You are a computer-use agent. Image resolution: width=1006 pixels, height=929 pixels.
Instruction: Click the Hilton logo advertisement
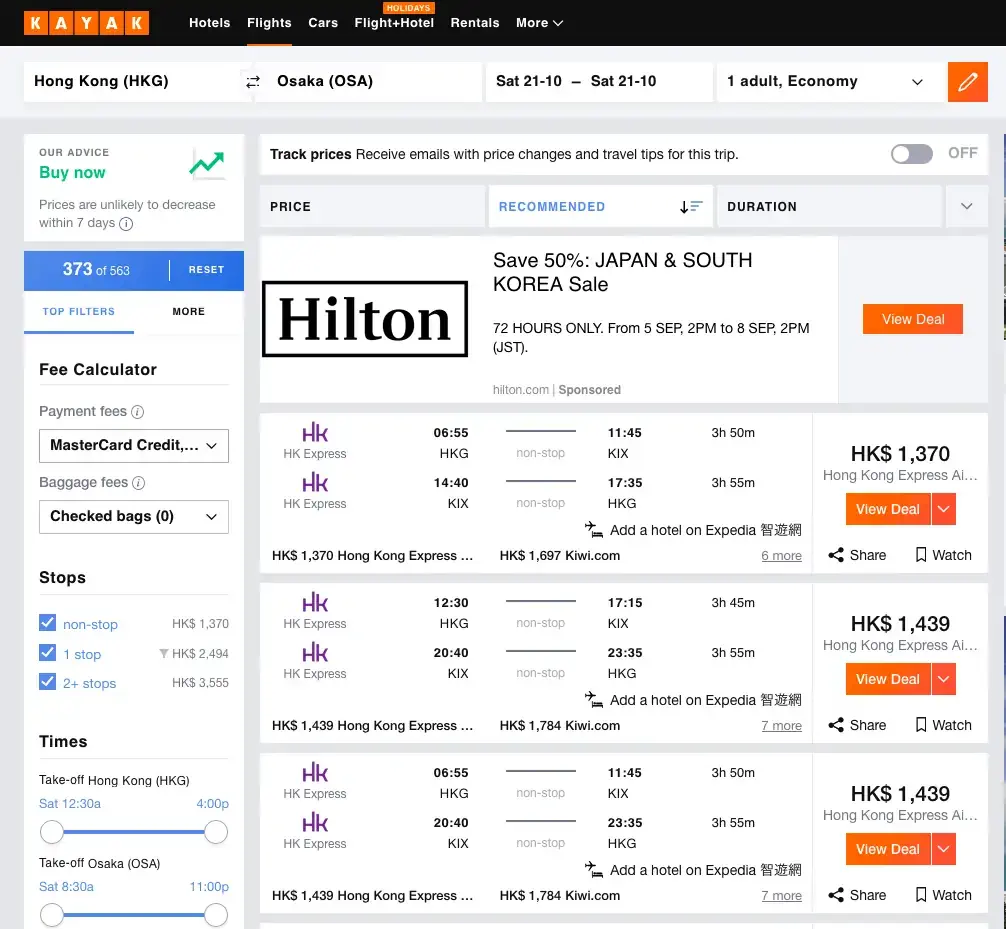365,319
